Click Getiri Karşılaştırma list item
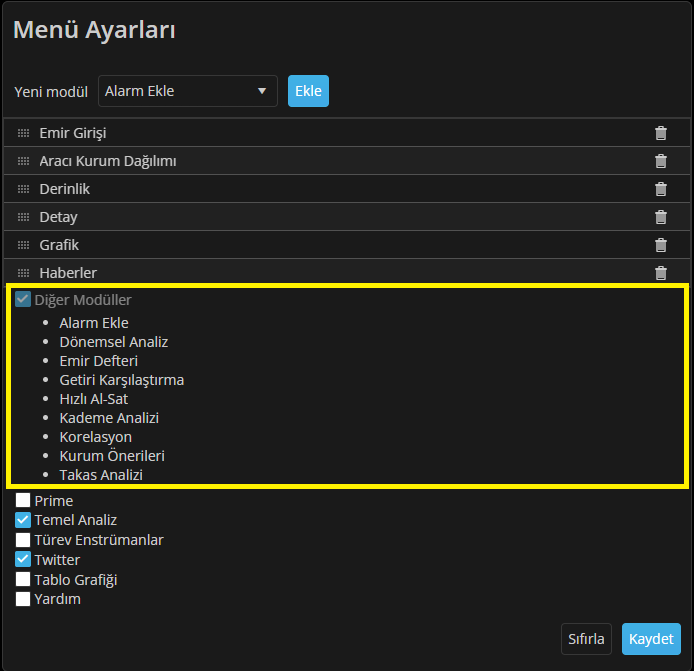 [x=122, y=380]
